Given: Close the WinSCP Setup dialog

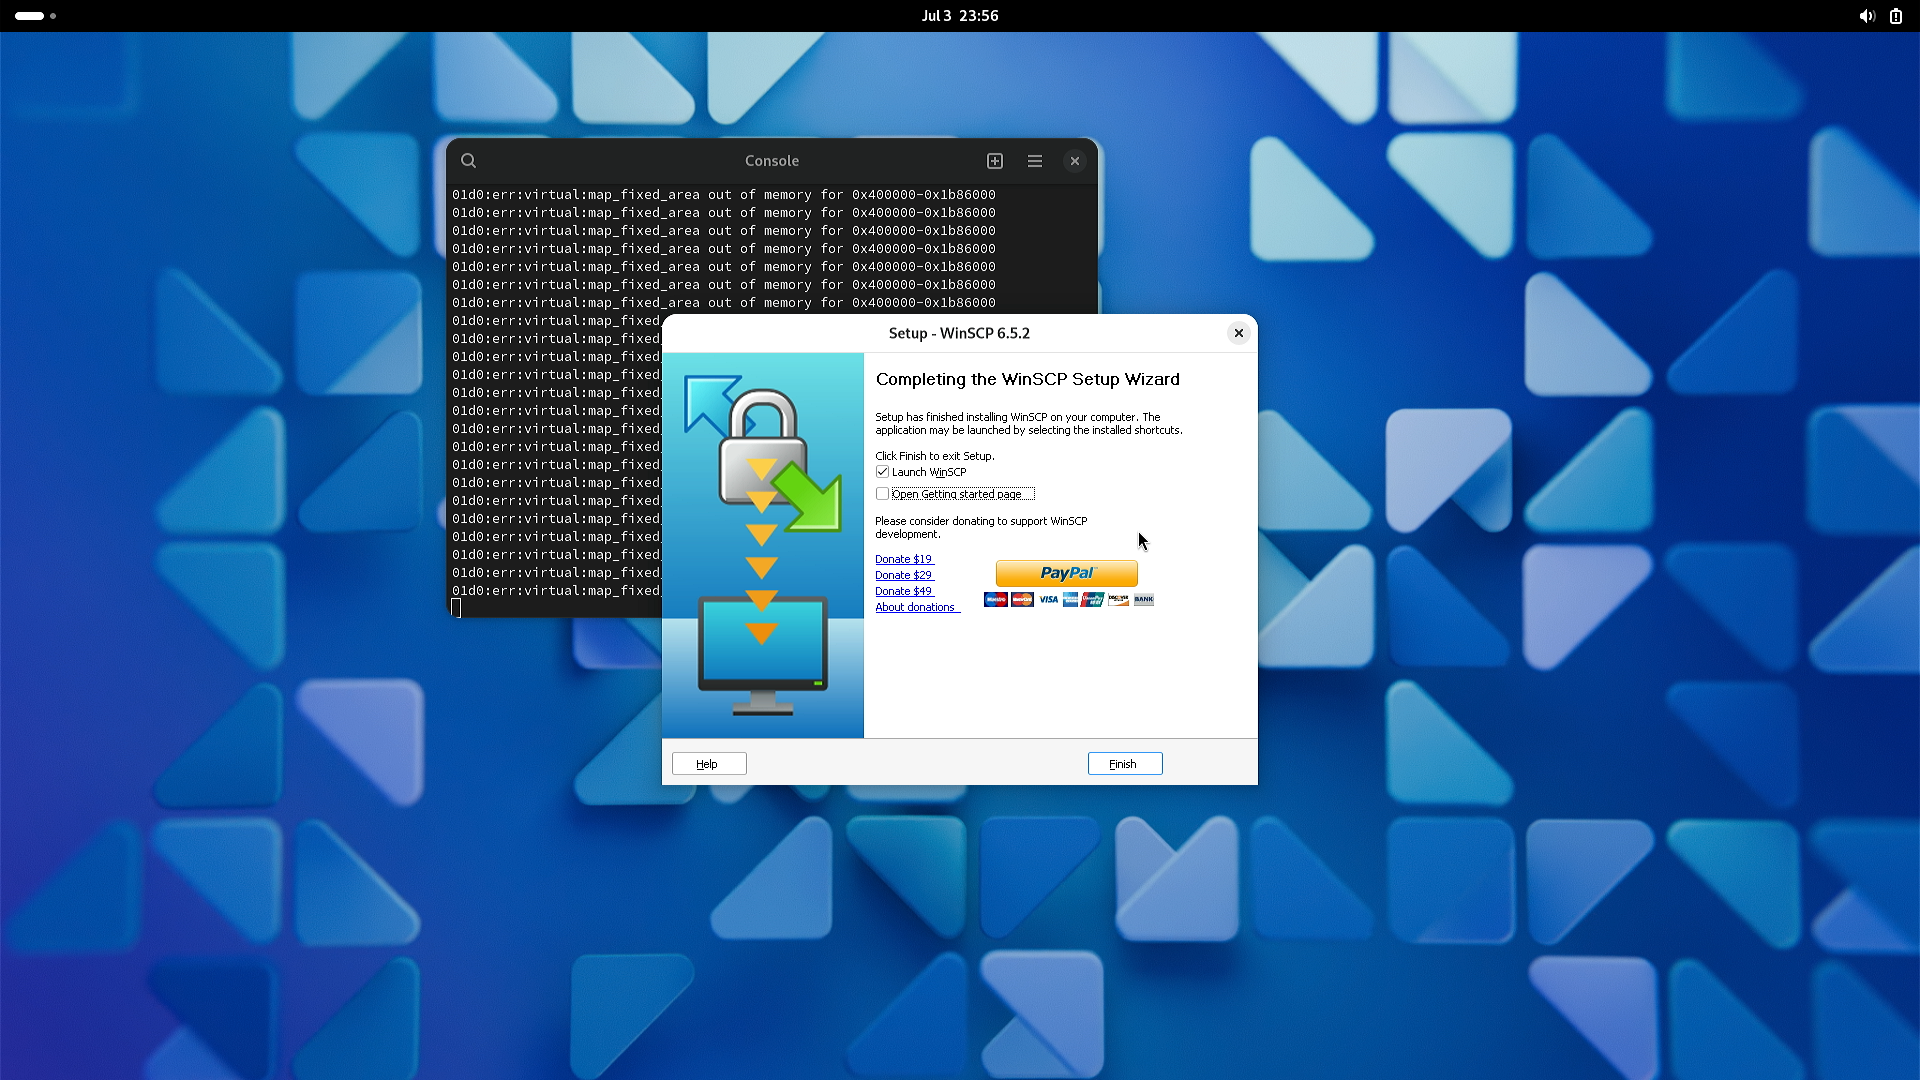Looking at the screenshot, I should coord(1239,333).
